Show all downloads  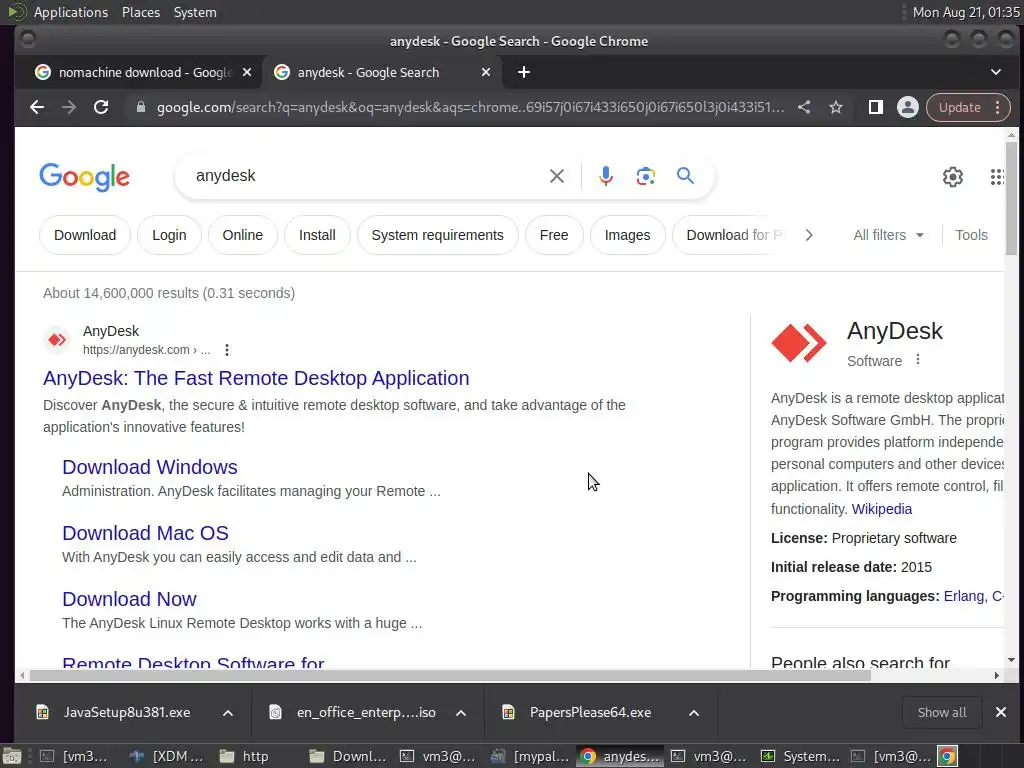pyautogui.click(x=942, y=712)
